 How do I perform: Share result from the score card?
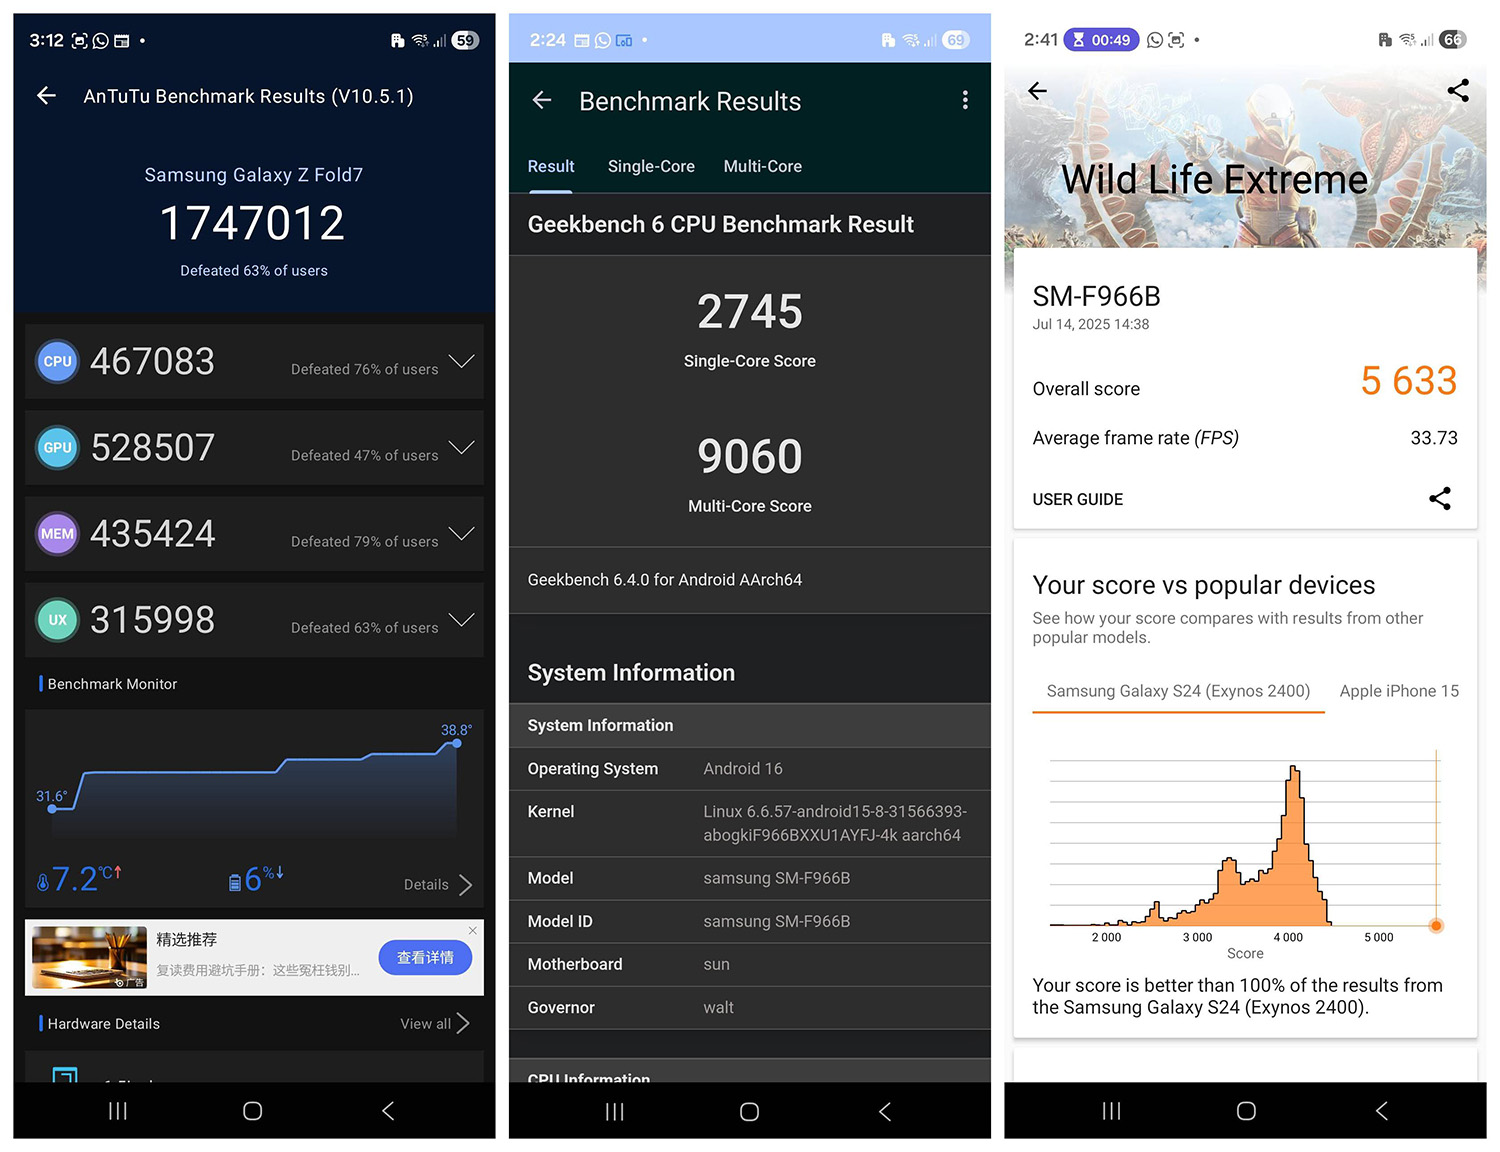[x=1440, y=498]
